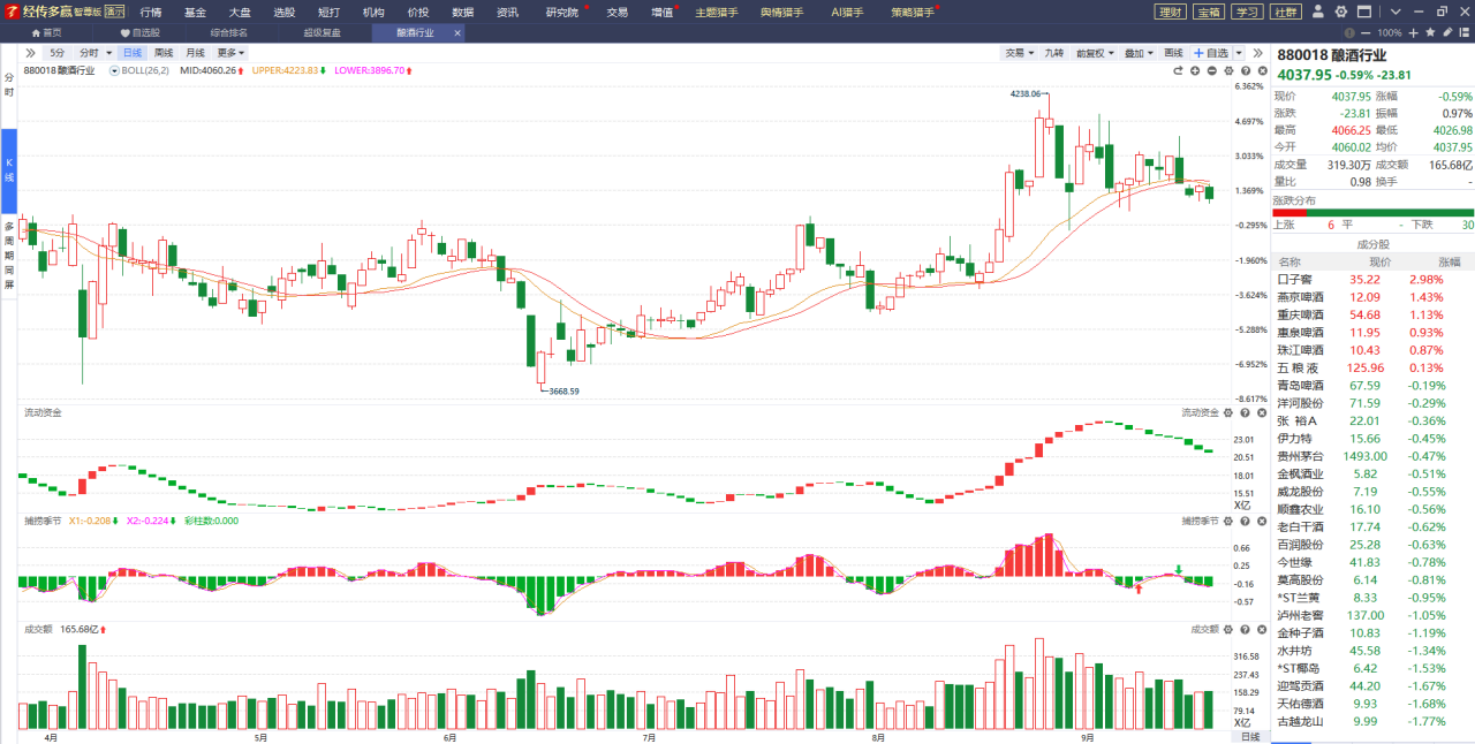Collapse left period toolbar with double chevron
Screen dimensions: 1475x745
pos(30,52)
